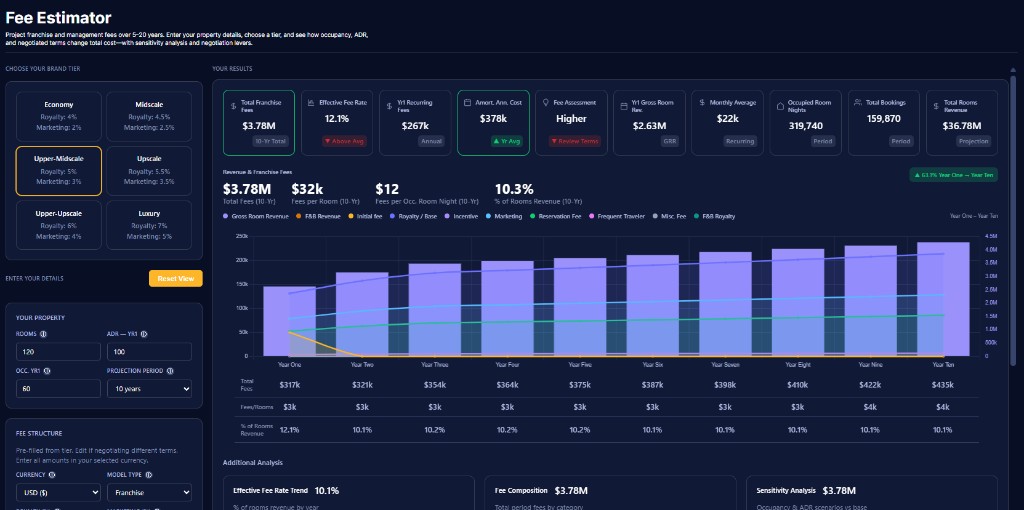This screenshot has width=1024, height=510.
Task: Click the Year Ten total fees value $435k
Action: (x=942, y=385)
